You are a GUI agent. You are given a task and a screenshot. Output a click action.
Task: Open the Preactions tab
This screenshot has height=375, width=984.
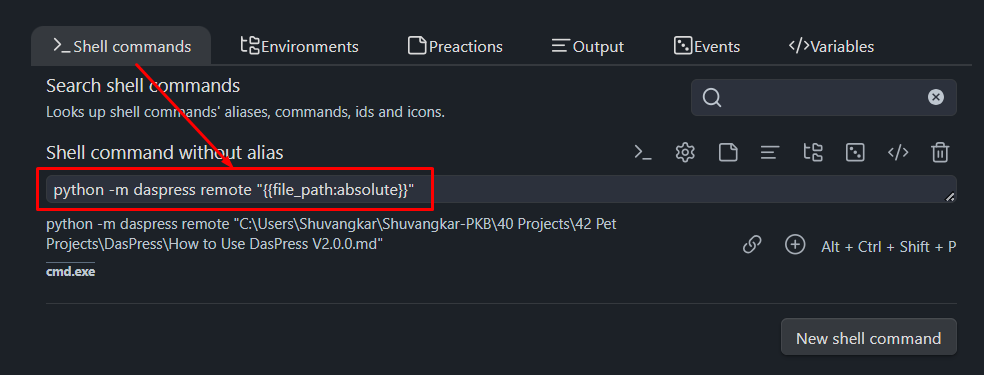455,46
